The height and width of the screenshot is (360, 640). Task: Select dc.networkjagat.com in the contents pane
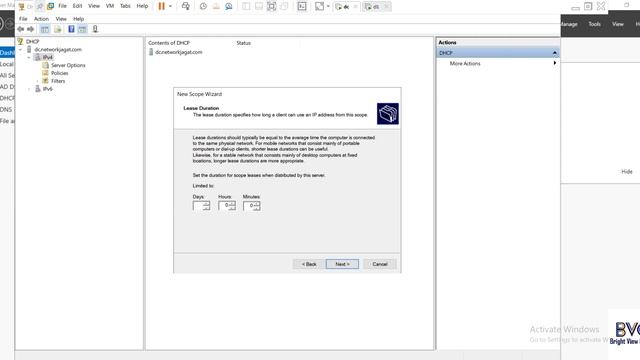tap(178, 52)
